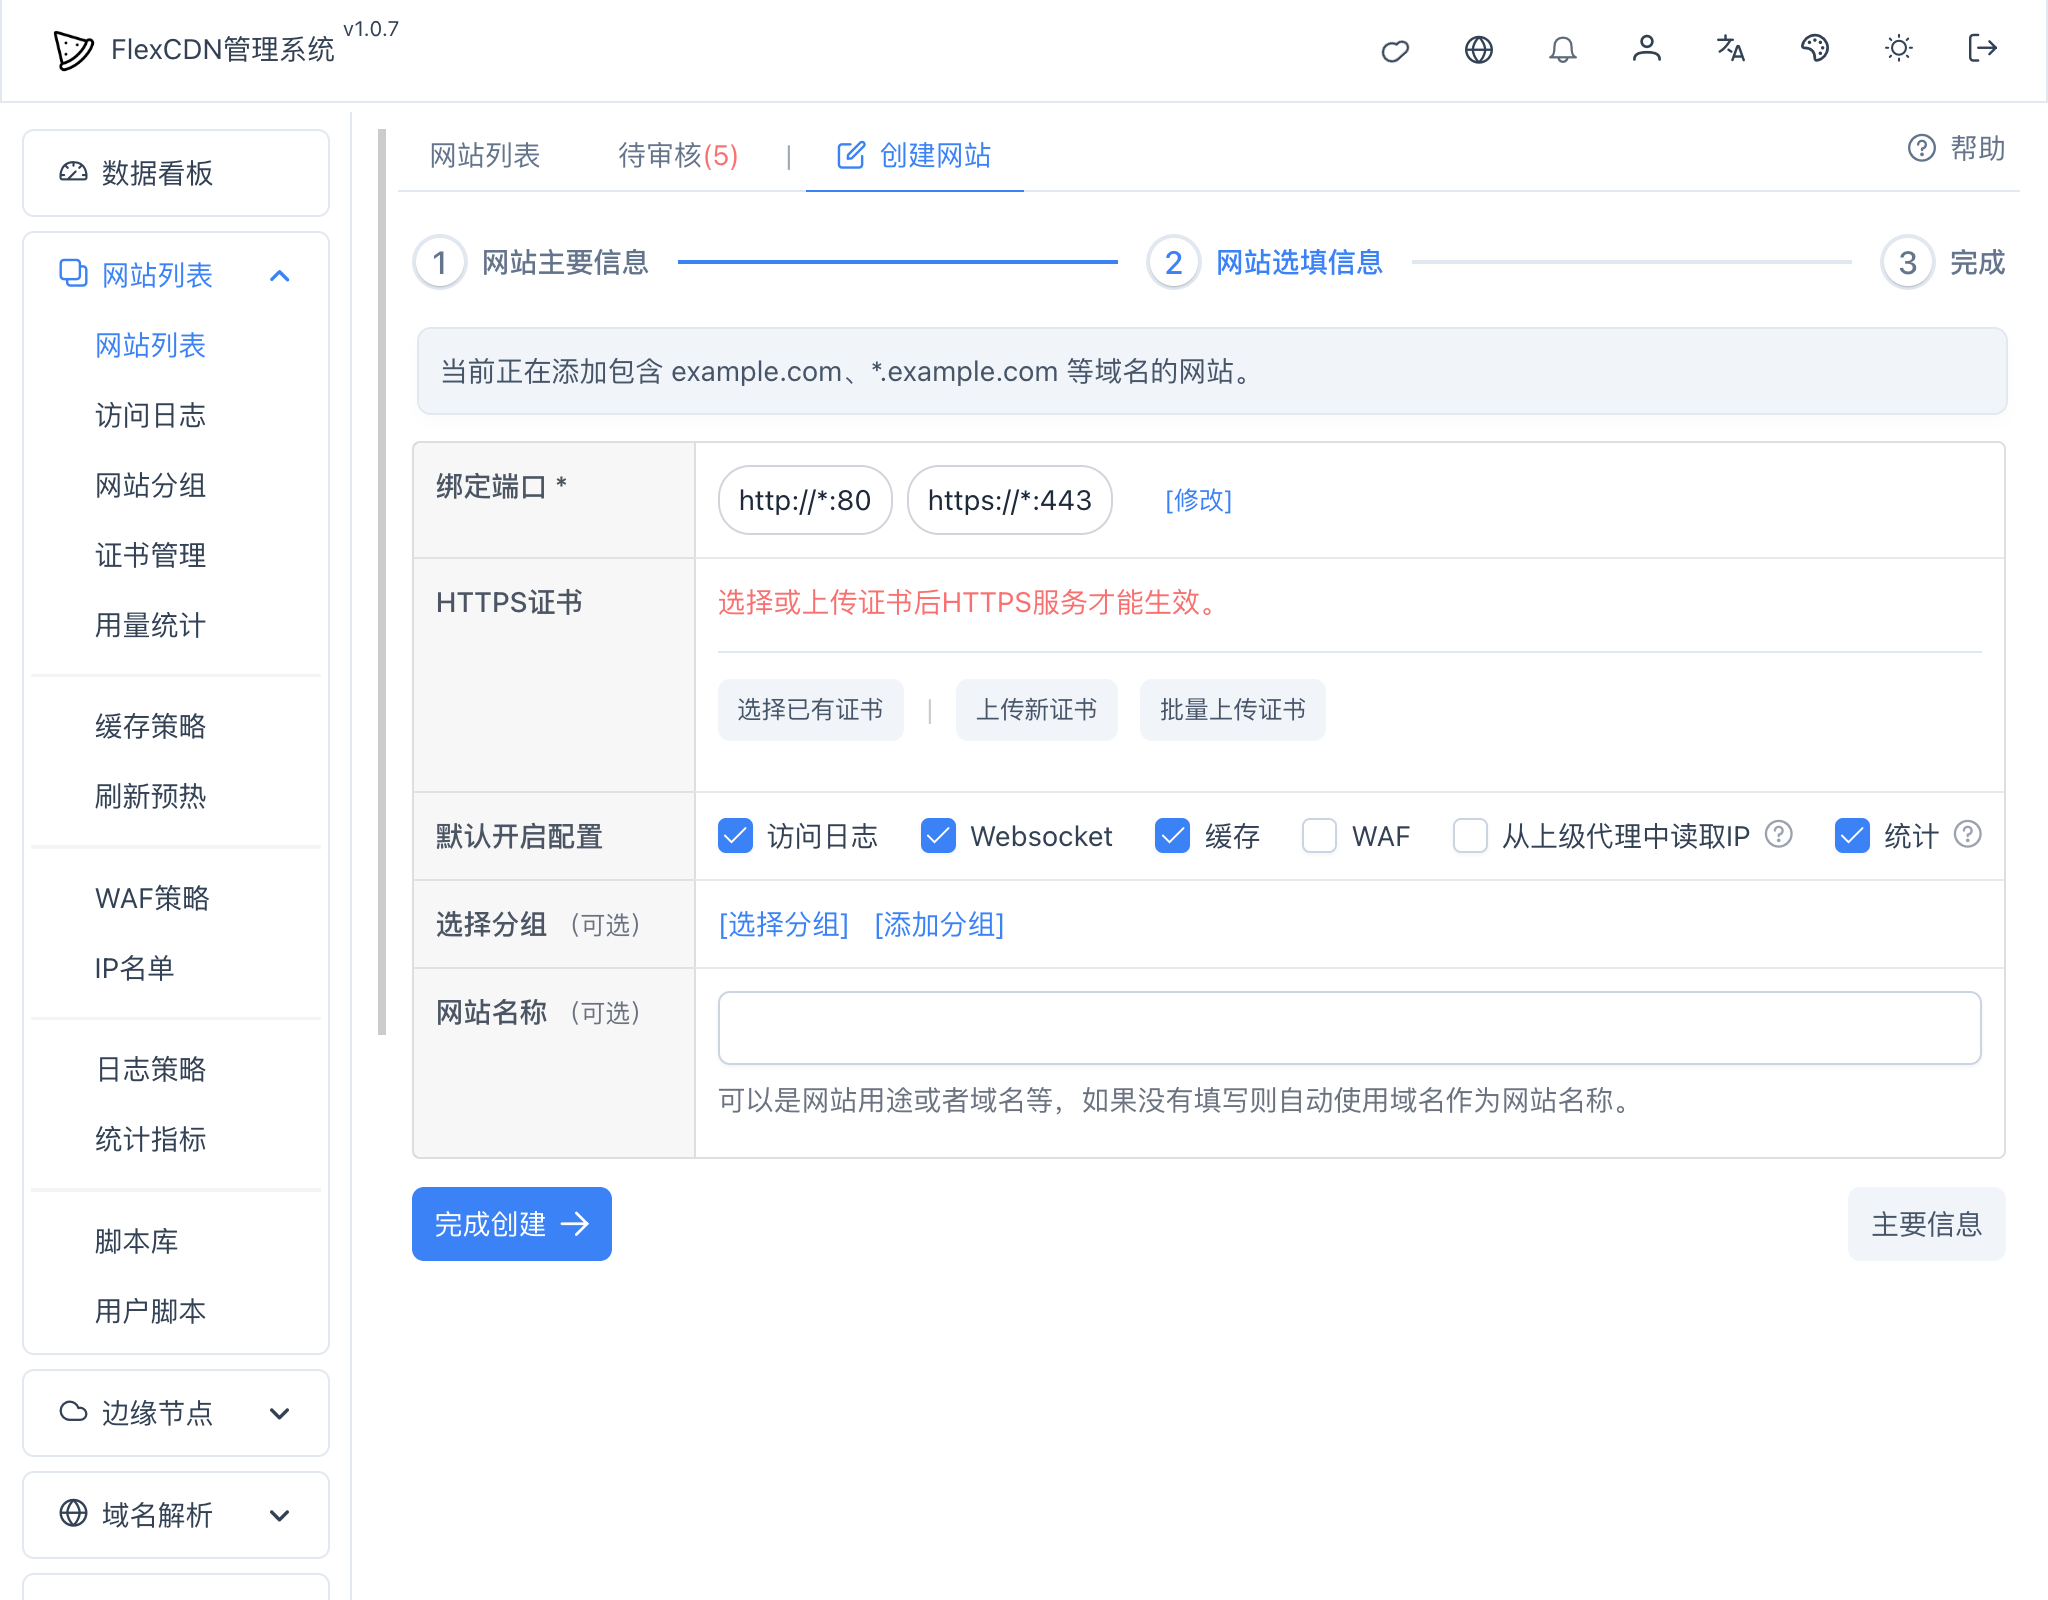
Task: Click the globe icon in top bar
Action: click(x=1479, y=49)
